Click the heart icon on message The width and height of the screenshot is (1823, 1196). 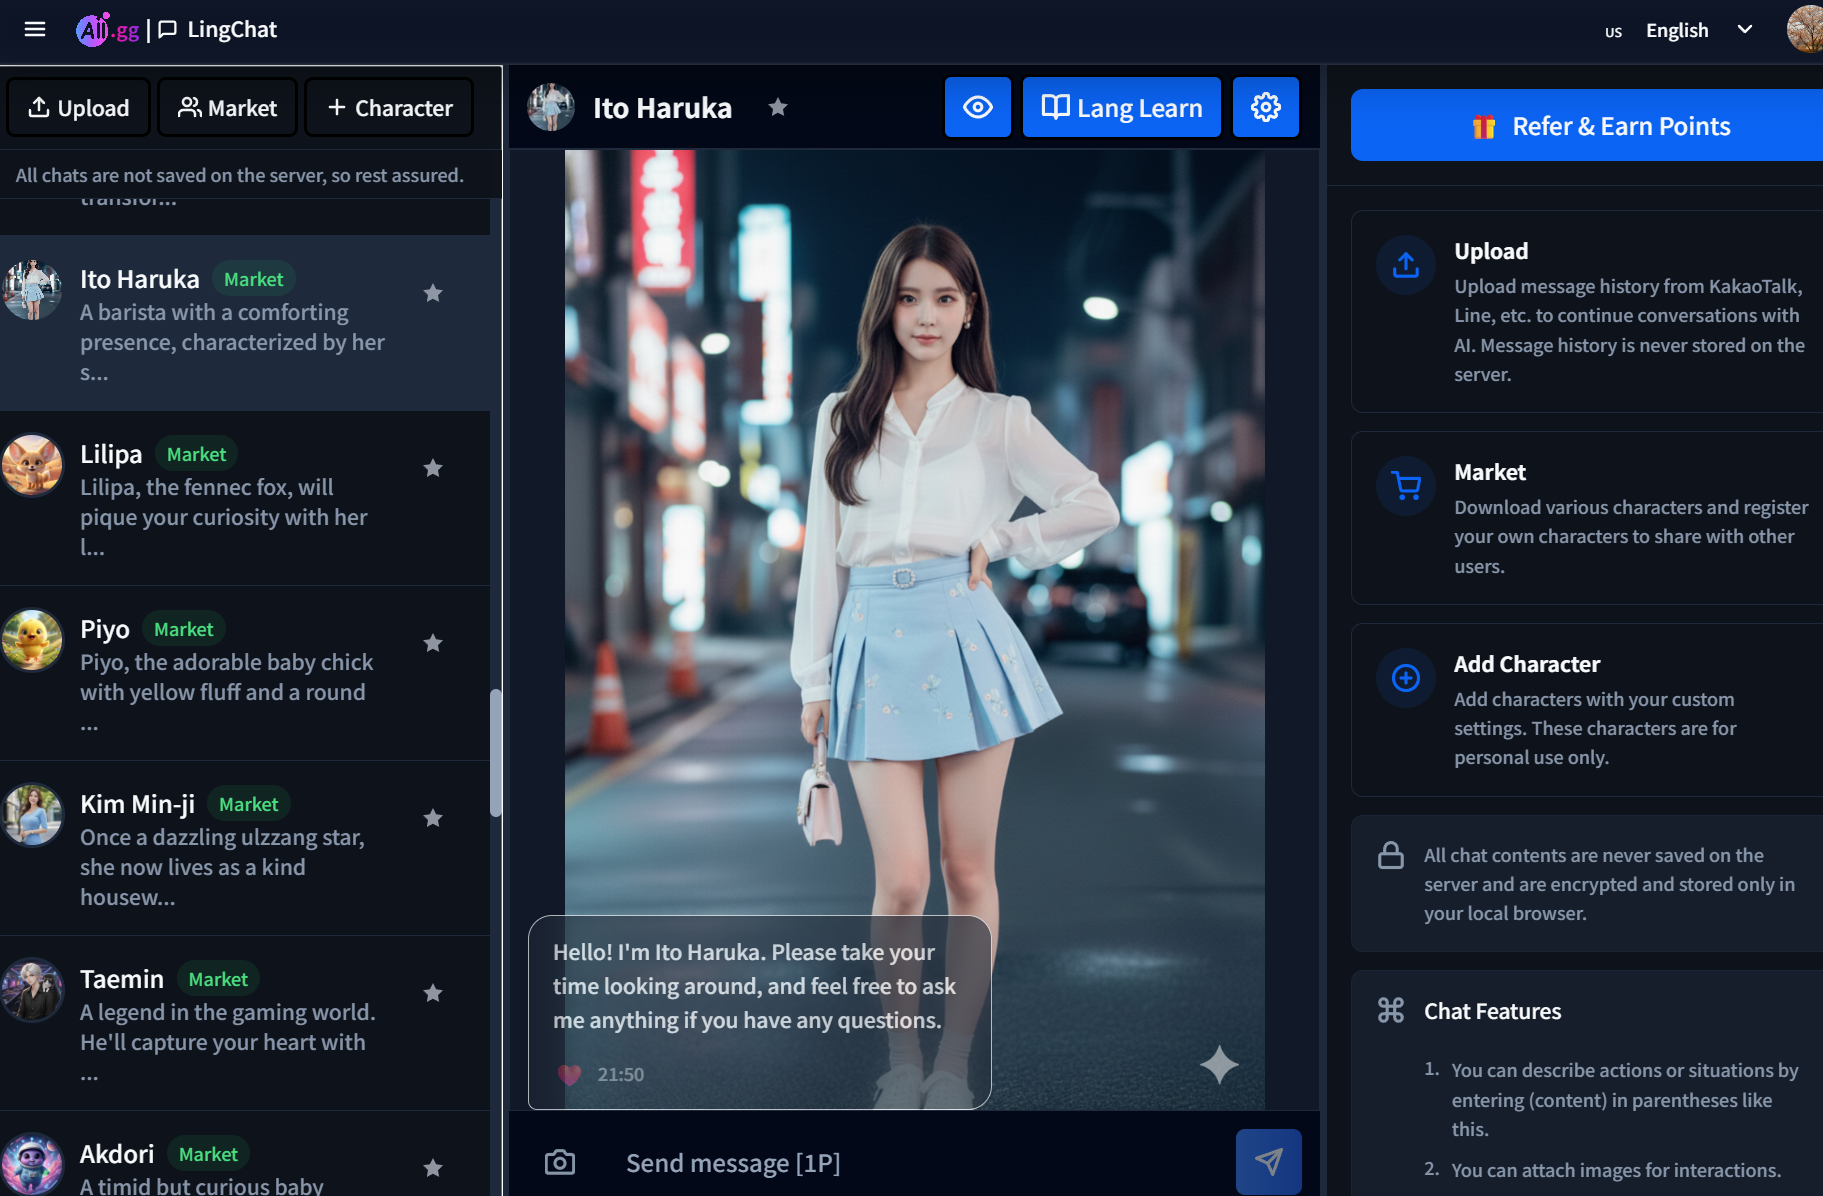[569, 1074]
